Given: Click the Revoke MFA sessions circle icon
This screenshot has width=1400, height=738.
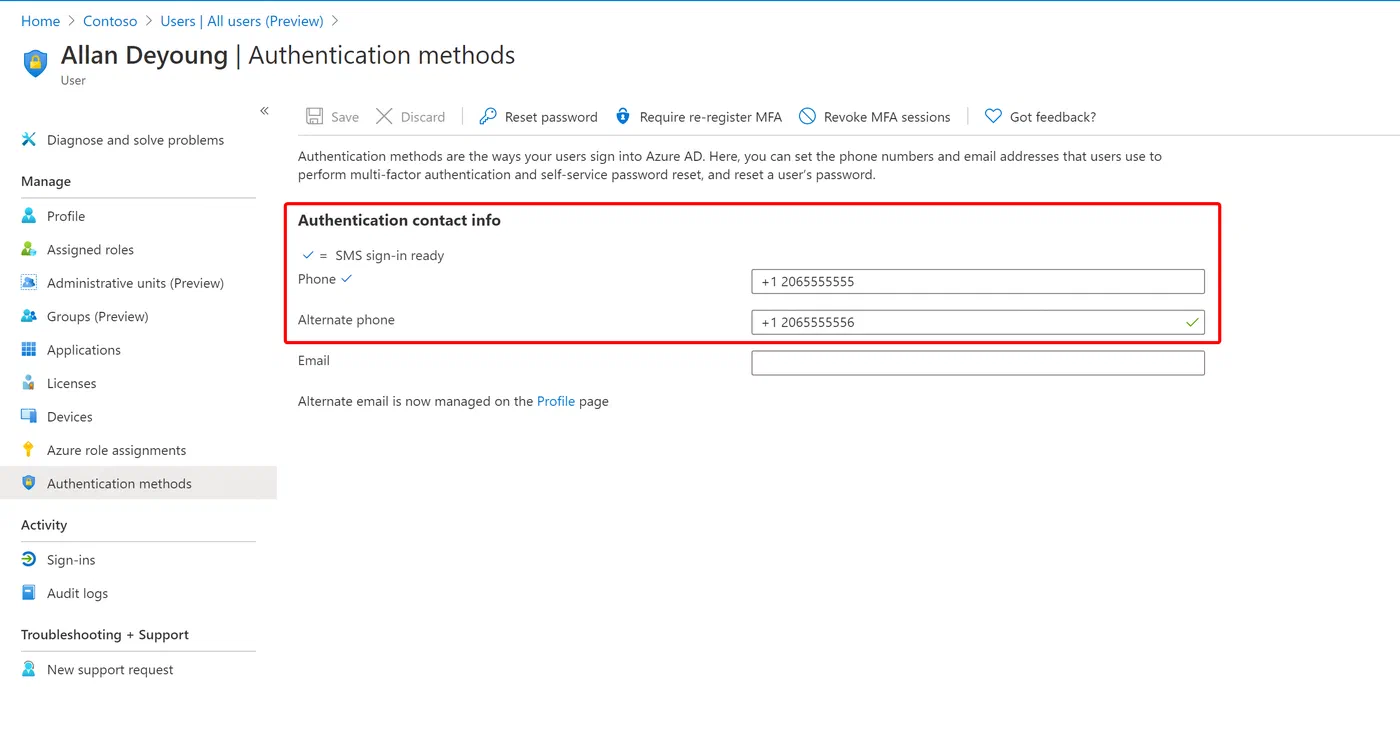Looking at the screenshot, I should pyautogui.click(x=807, y=117).
